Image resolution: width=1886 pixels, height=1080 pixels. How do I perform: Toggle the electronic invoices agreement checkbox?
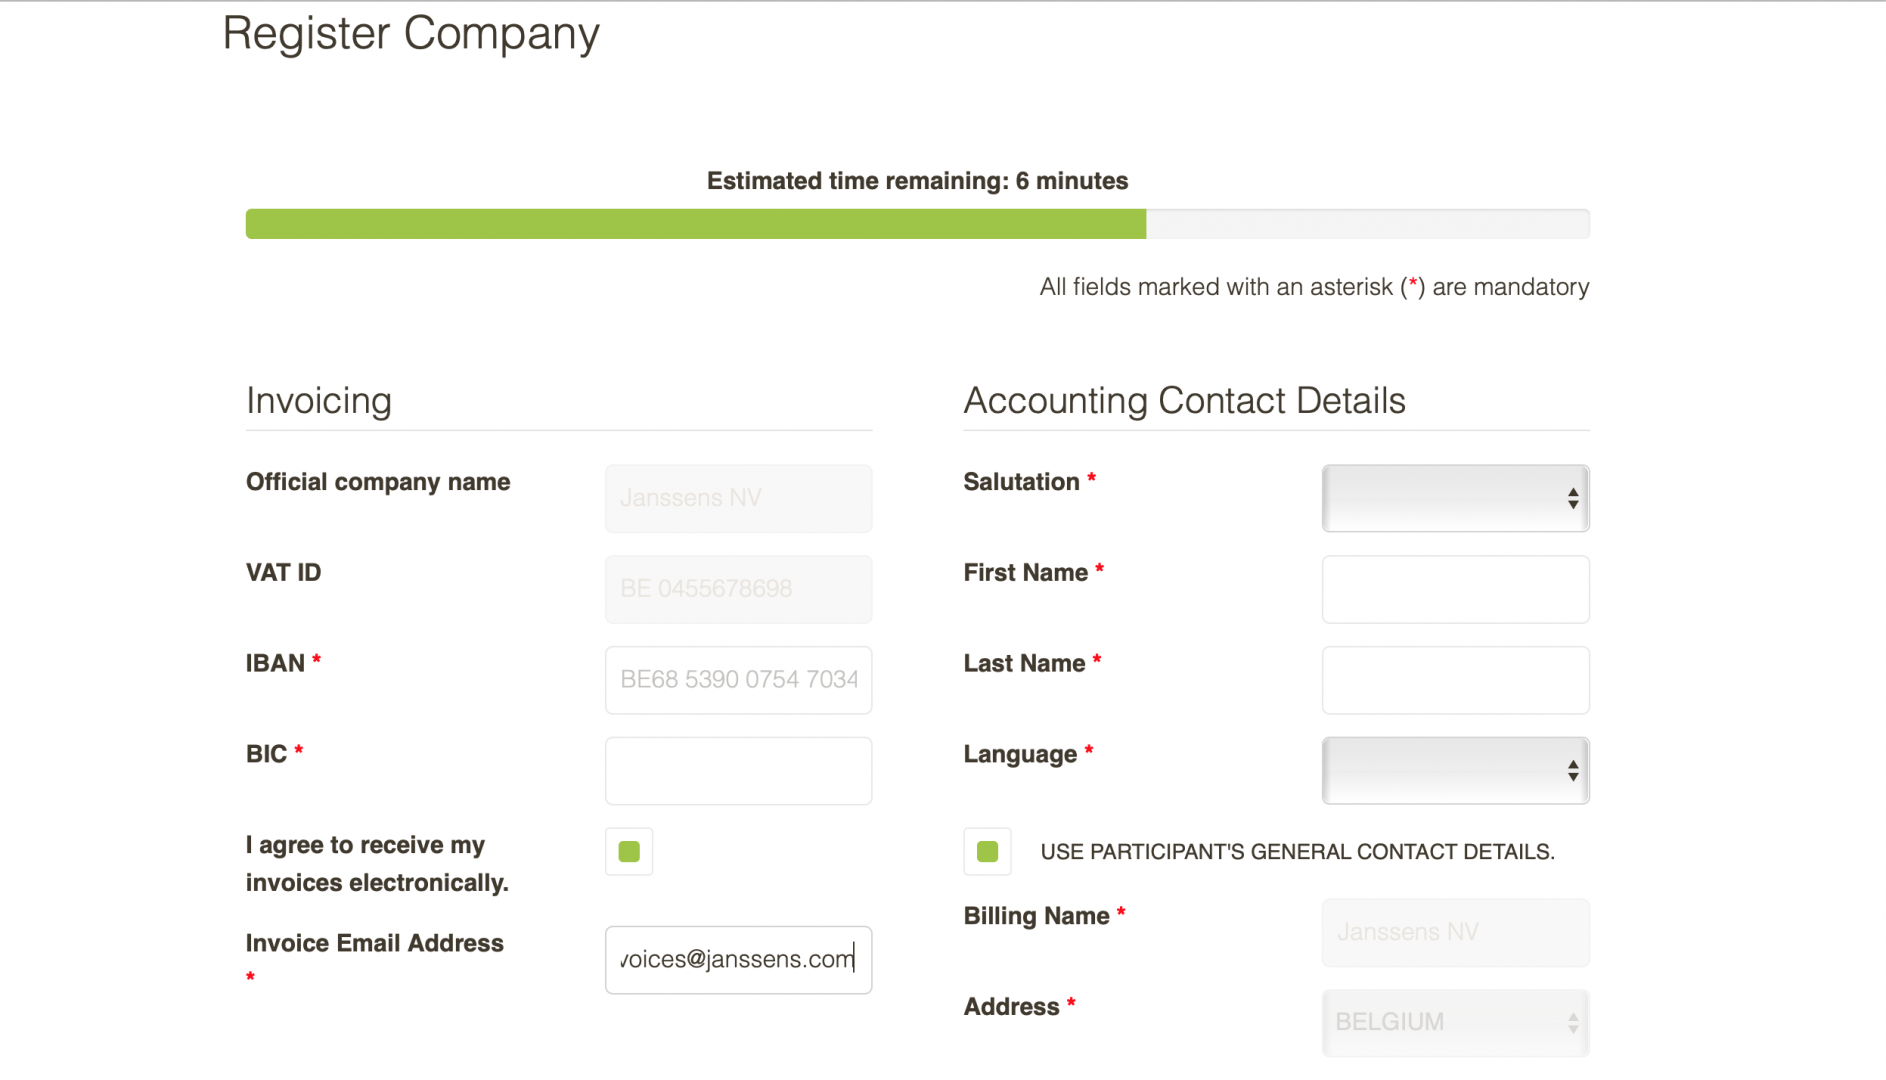(629, 852)
